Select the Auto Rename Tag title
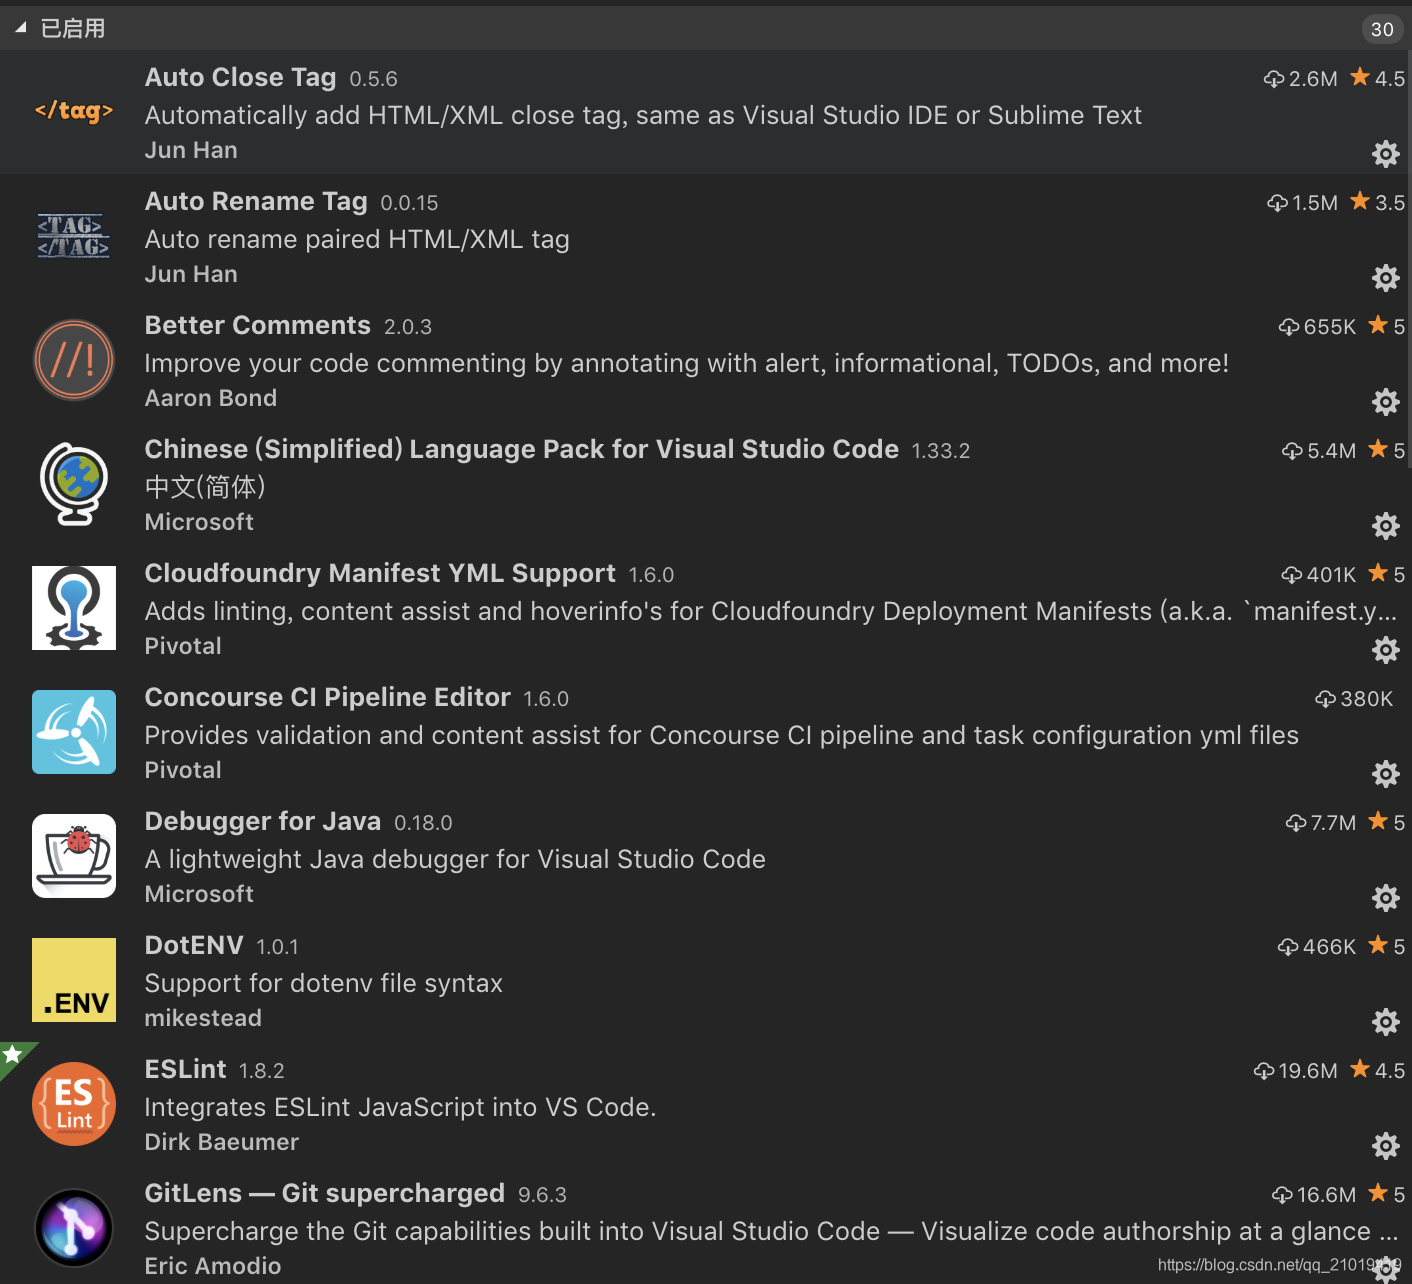The height and width of the screenshot is (1284, 1412). click(x=256, y=201)
